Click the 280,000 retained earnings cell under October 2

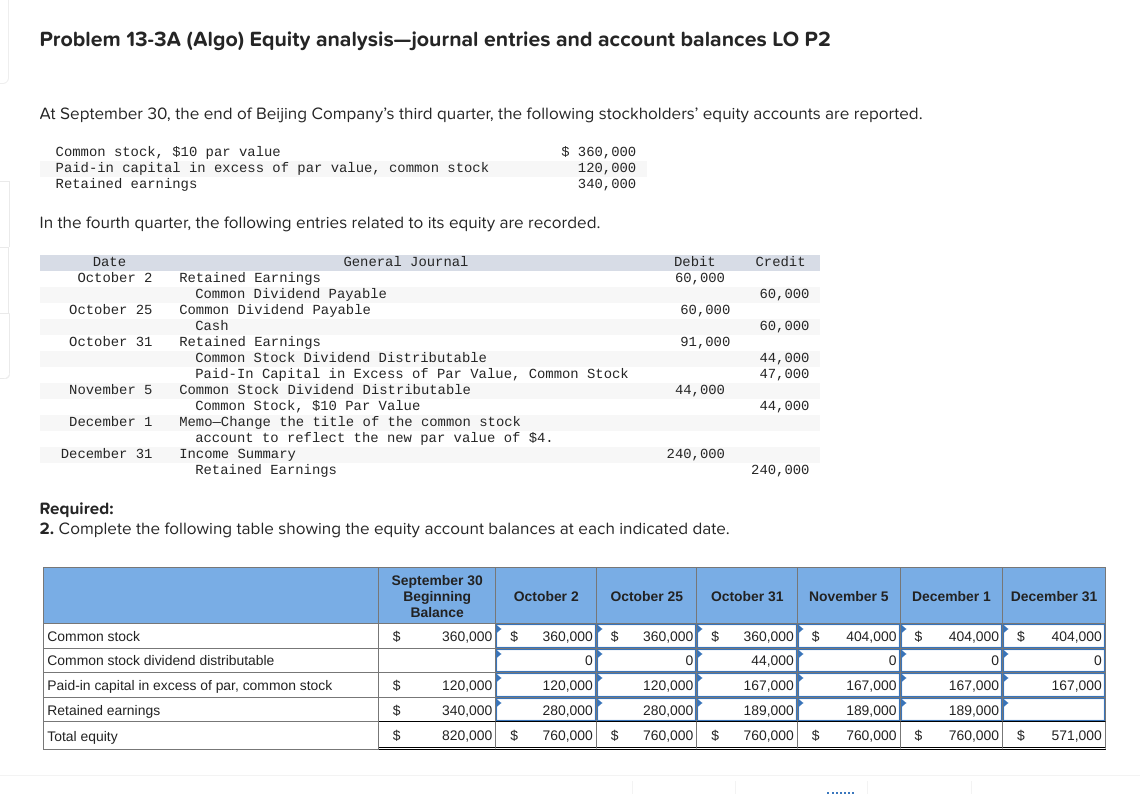click(x=546, y=710)
